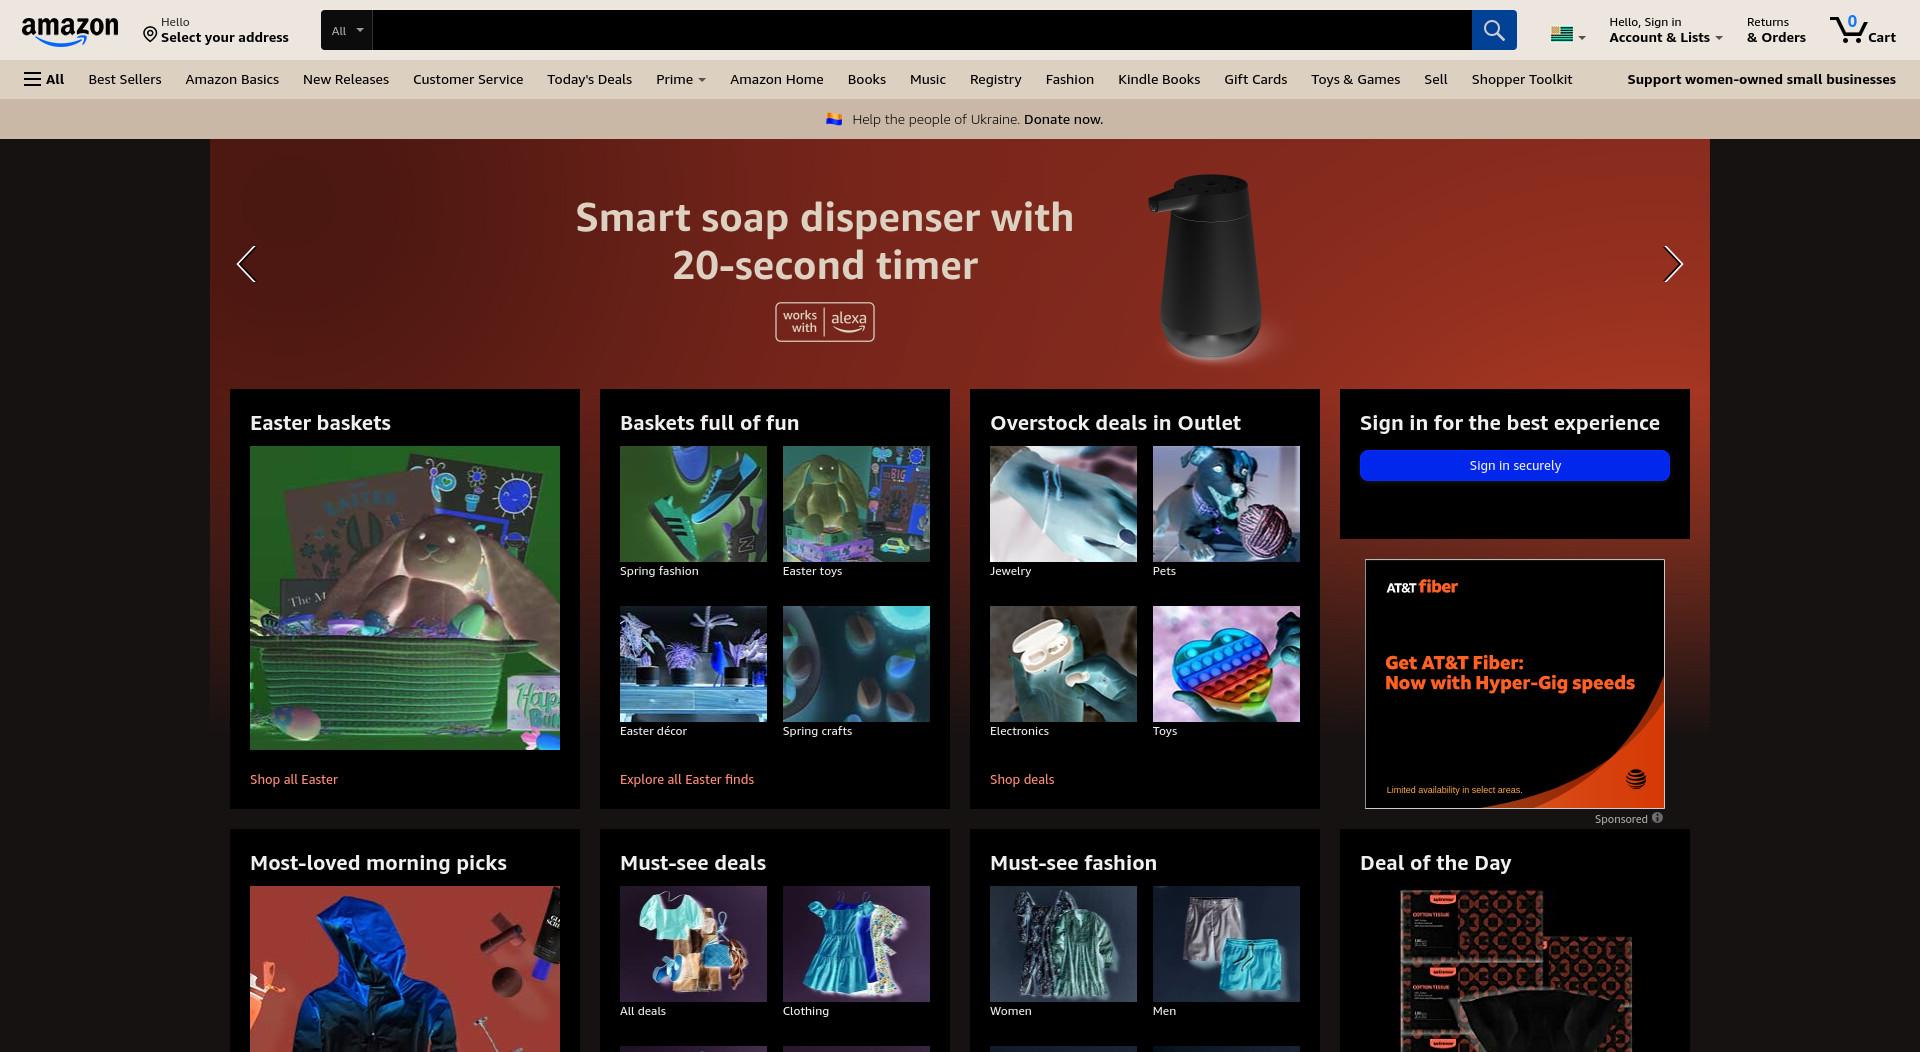1920x1052 pixels.
Task: Open All deals thumbnail
Action: coord(693,944)
